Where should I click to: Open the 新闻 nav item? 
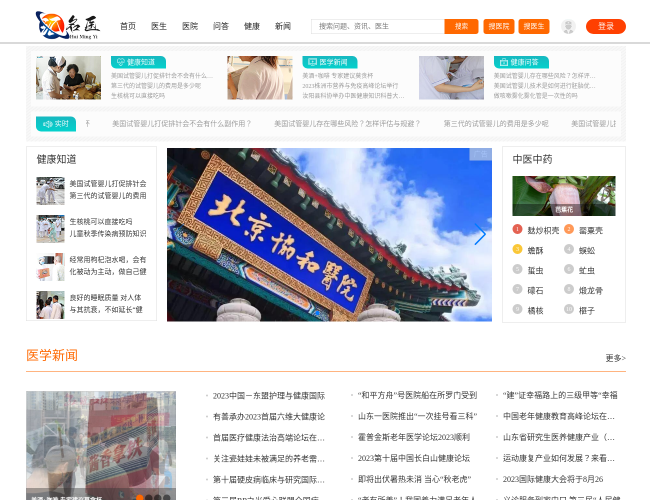click(x=283, y=26)
